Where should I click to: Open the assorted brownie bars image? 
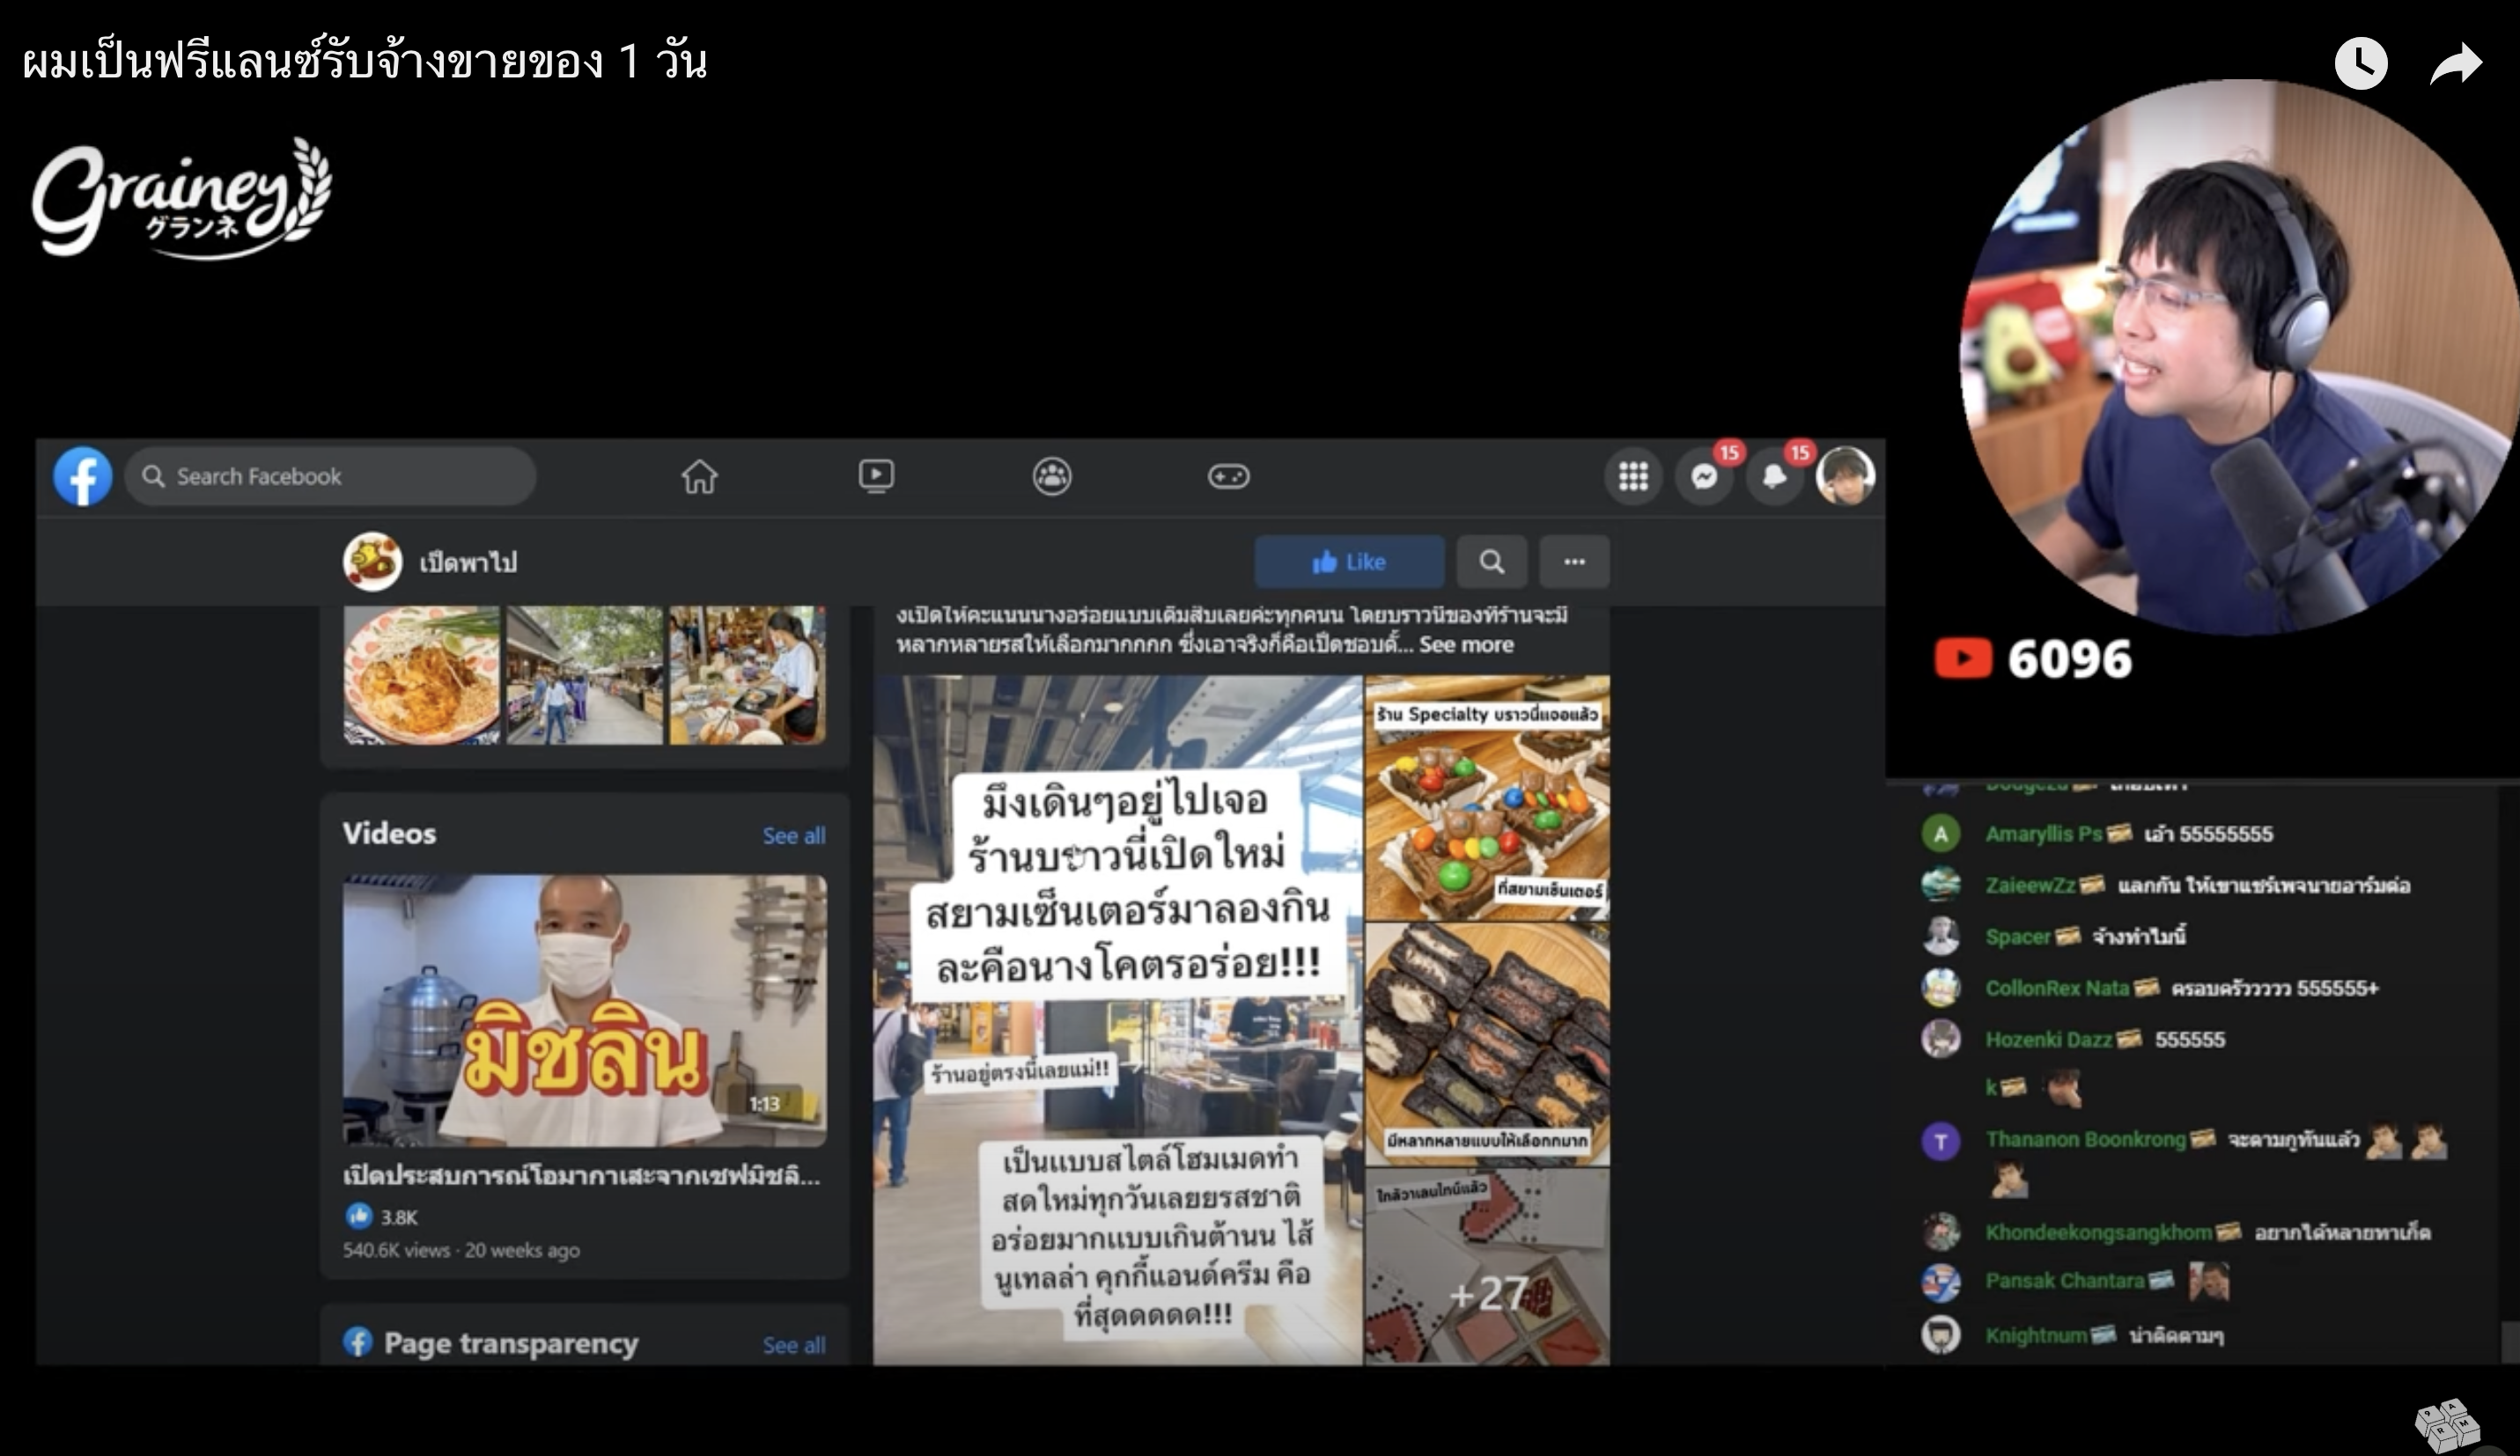pos(1487,1044)
